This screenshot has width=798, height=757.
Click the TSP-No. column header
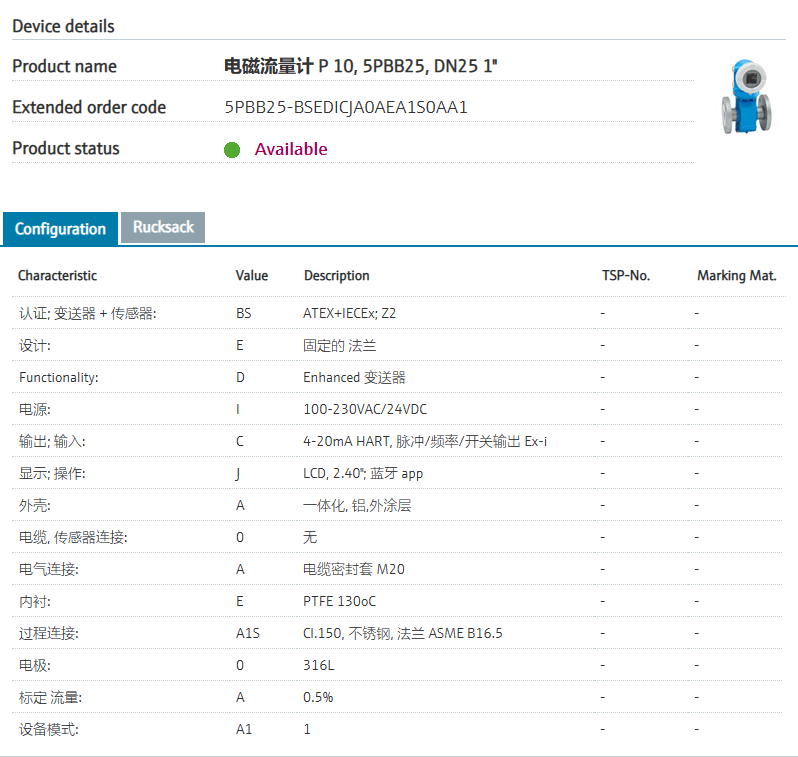[625, 275]
